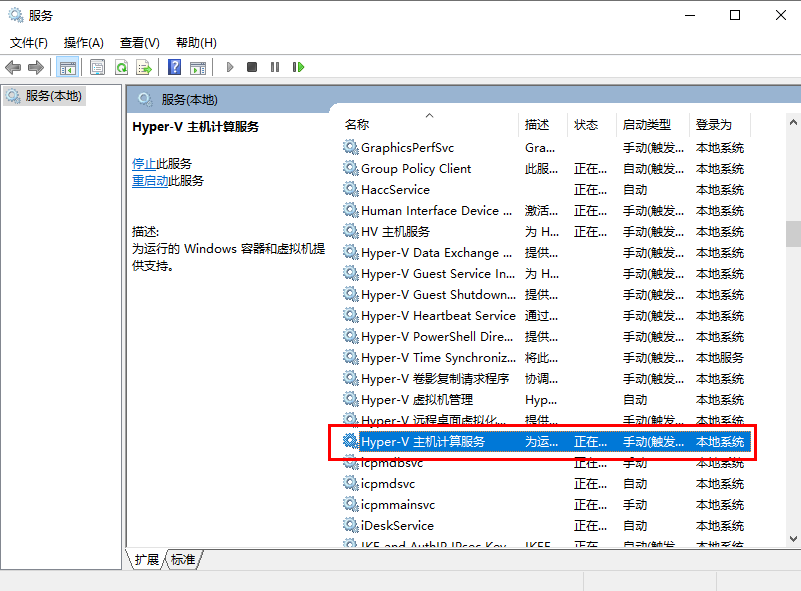The width and height of the screenshot is (801, 591).
Task: Select the icpmmainsvc service name
Action: tap(397, 505)
